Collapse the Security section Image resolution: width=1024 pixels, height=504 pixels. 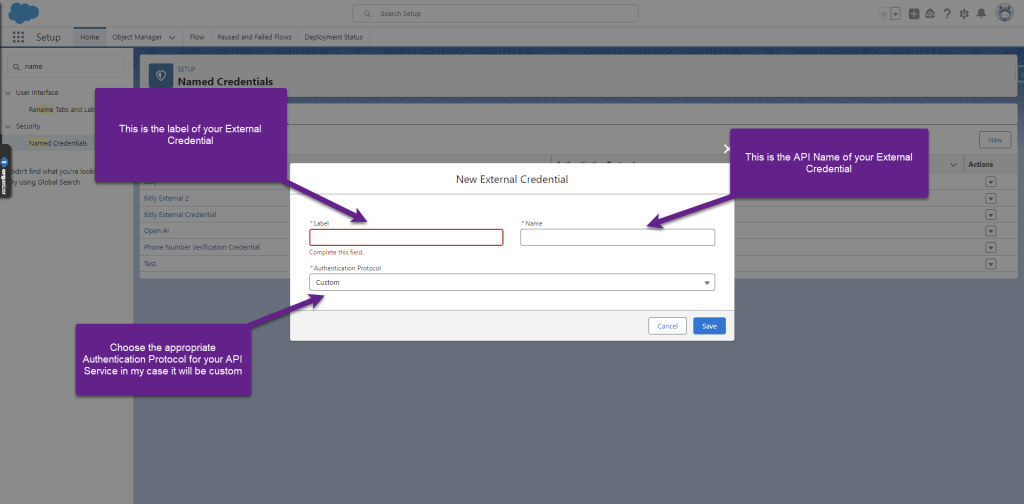[x=8, y=126]
